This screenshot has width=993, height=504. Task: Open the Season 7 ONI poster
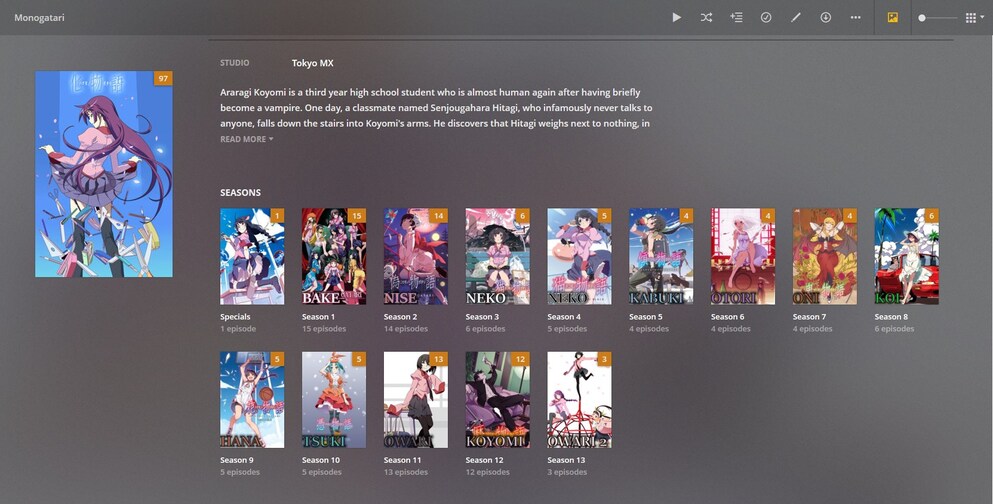[825, 256]
